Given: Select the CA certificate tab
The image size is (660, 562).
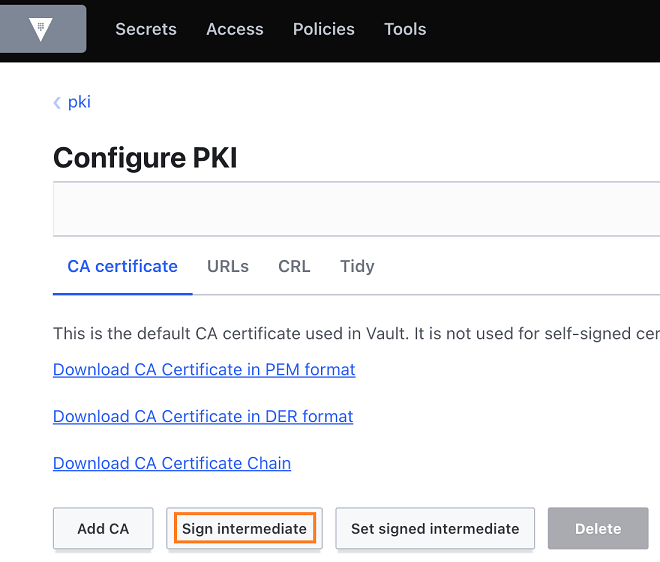Looking at the screenshot, I should tap(122, 266).
